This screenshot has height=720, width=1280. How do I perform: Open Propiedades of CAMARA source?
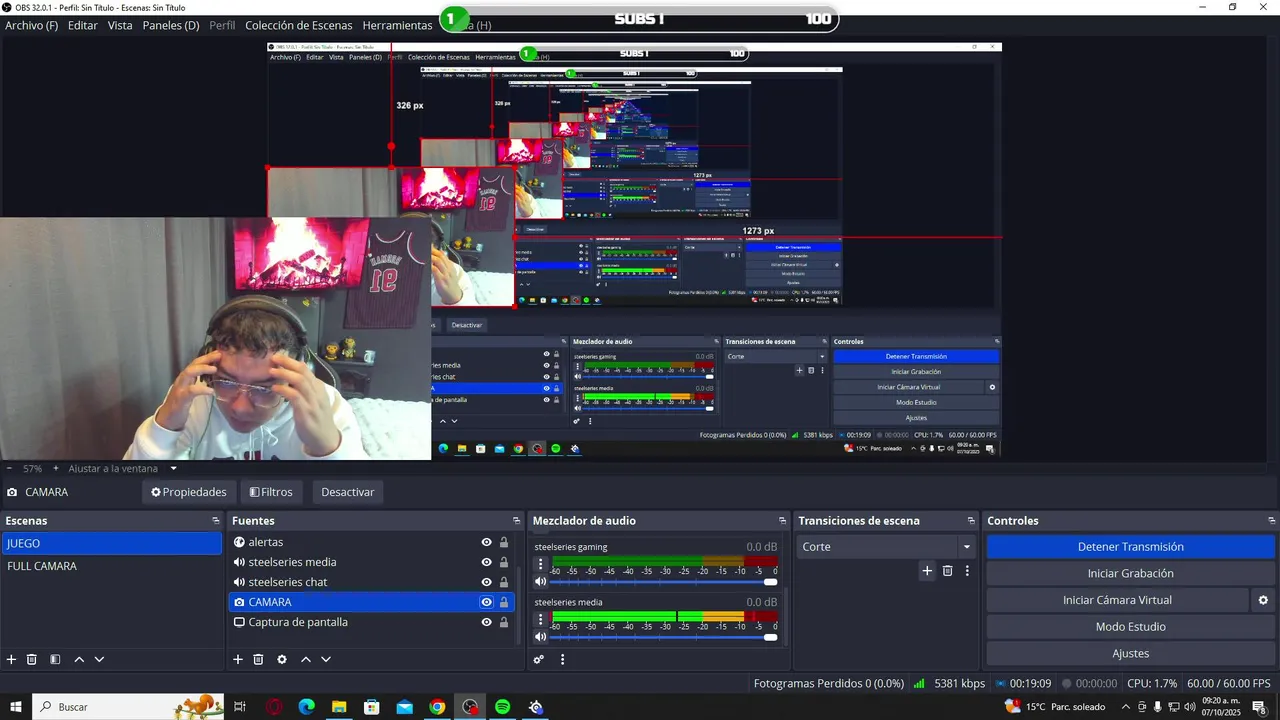click(189, 492)
